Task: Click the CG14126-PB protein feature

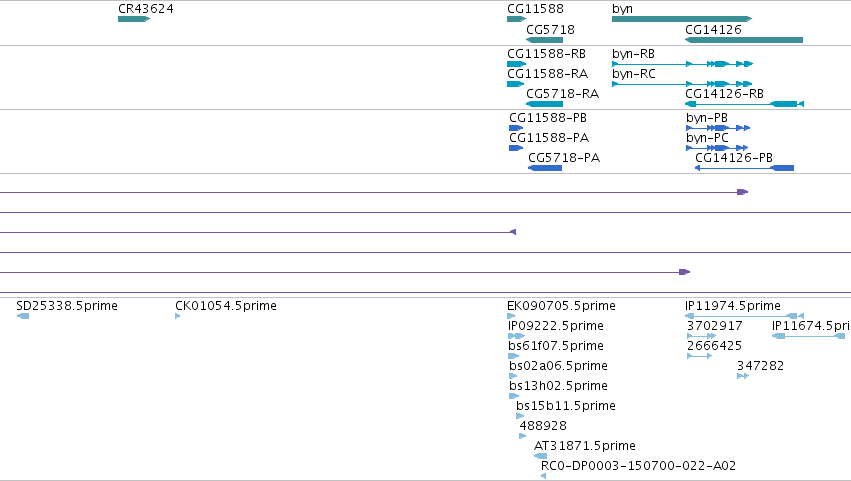Action: (x=744, y=168)
